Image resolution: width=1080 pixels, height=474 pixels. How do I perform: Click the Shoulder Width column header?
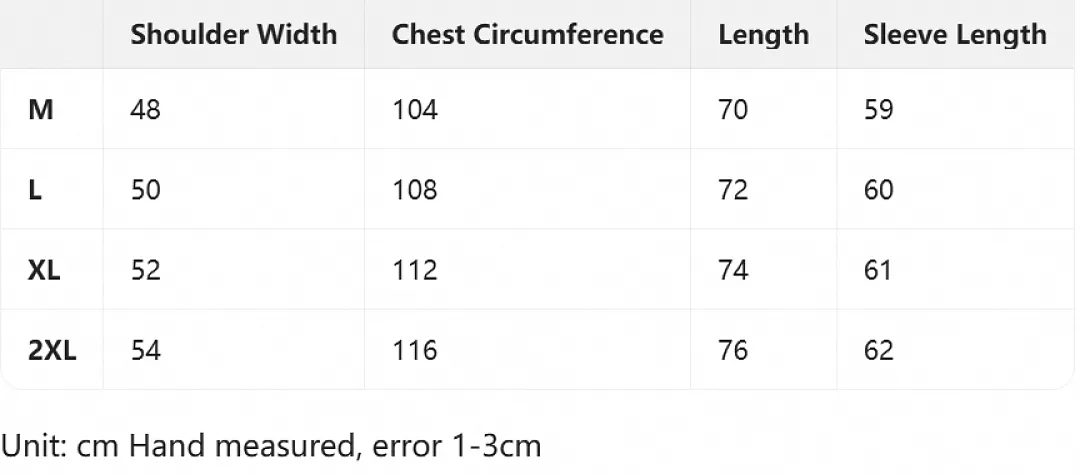[233, 34]
